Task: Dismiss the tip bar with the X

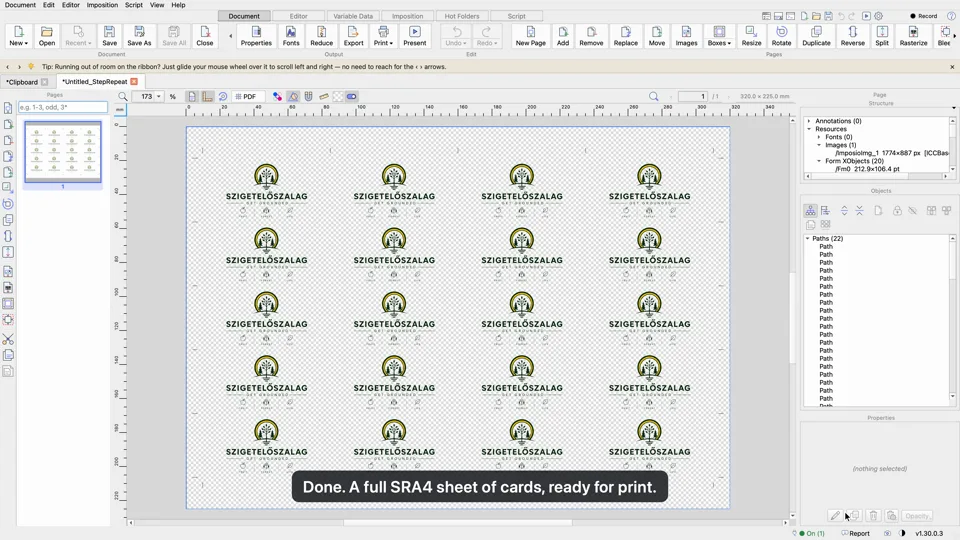Action: 952,67
